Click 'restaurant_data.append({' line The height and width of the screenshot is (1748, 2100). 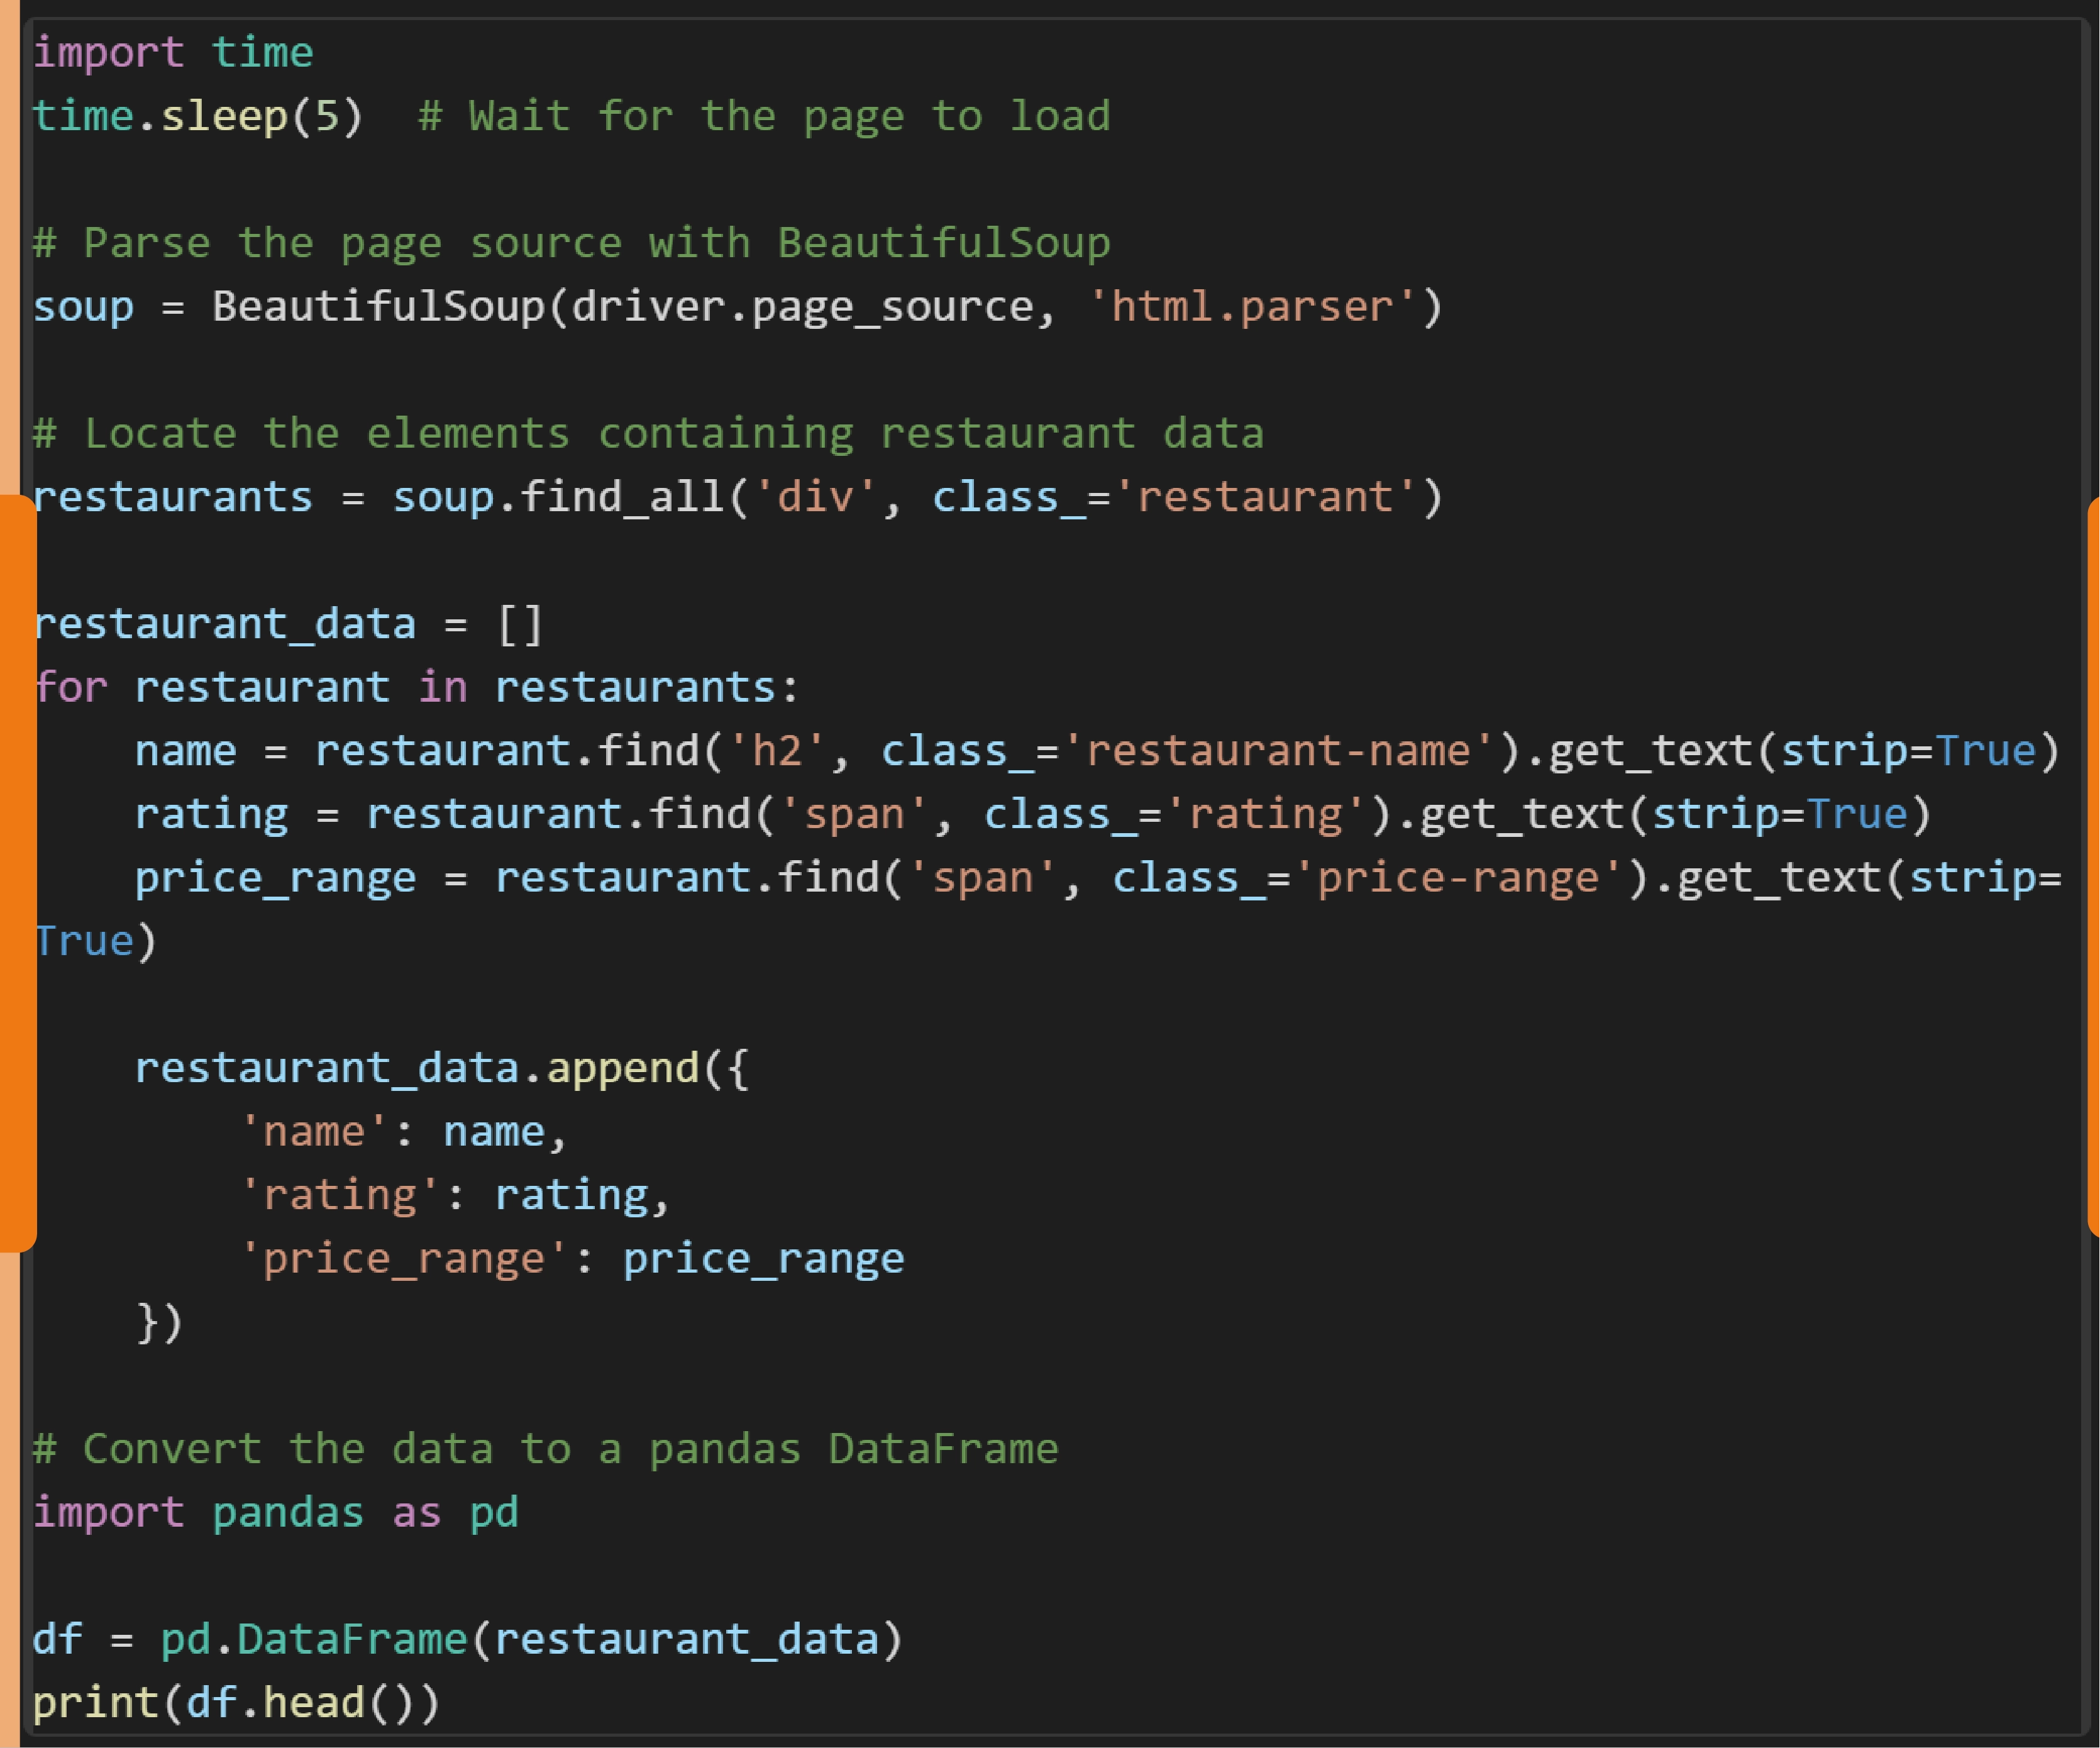(x=442, y=1068)
